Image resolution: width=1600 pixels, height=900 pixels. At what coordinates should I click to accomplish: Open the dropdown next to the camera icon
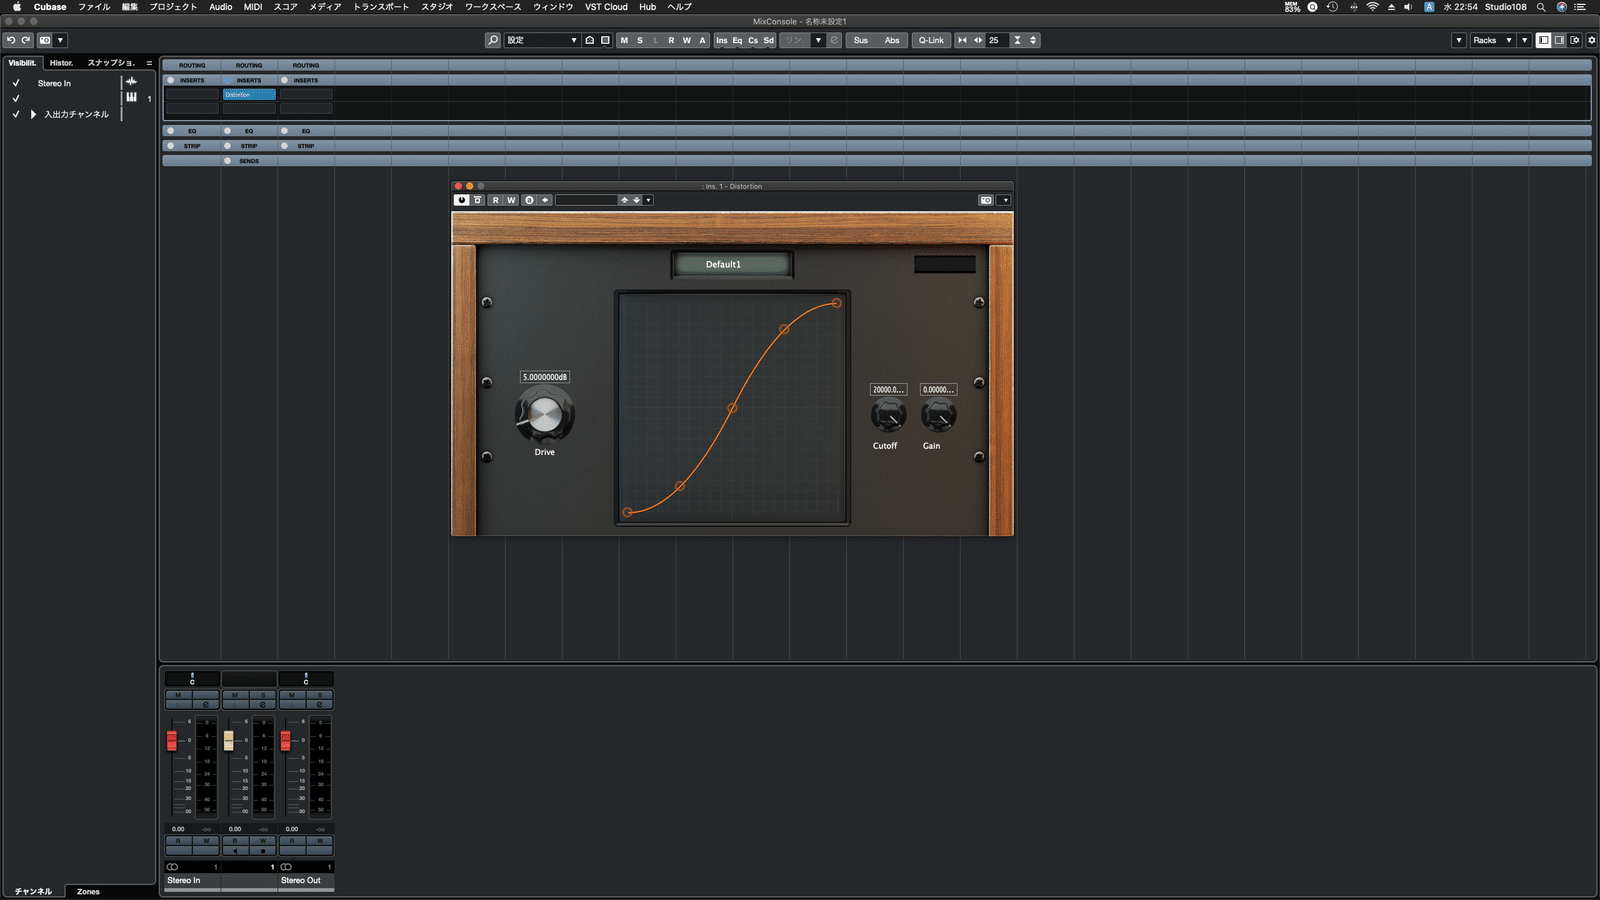[x=60, y=40]
